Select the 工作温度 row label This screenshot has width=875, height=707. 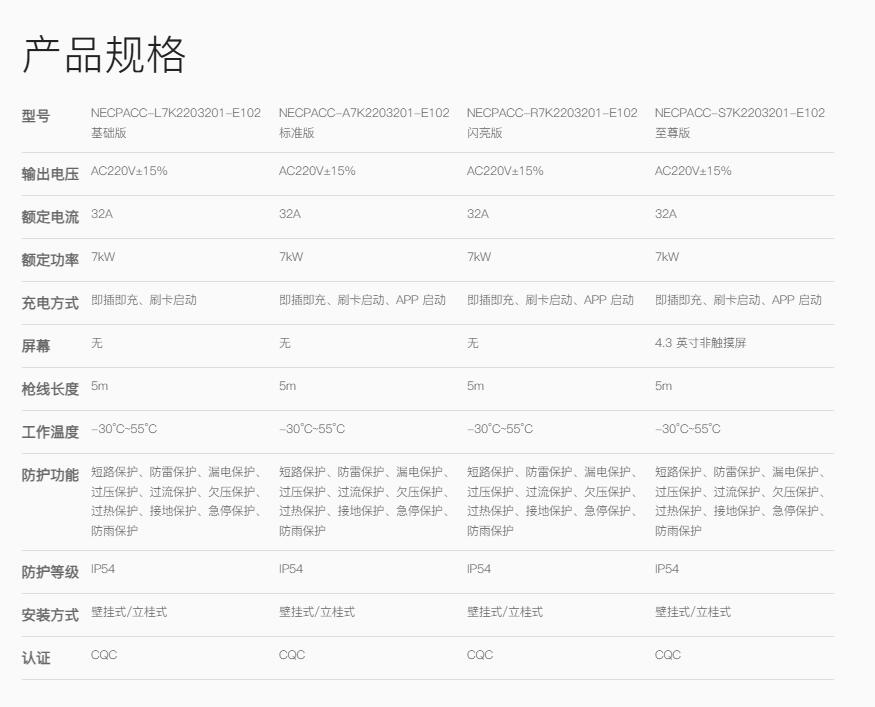[x=50, y=432]
